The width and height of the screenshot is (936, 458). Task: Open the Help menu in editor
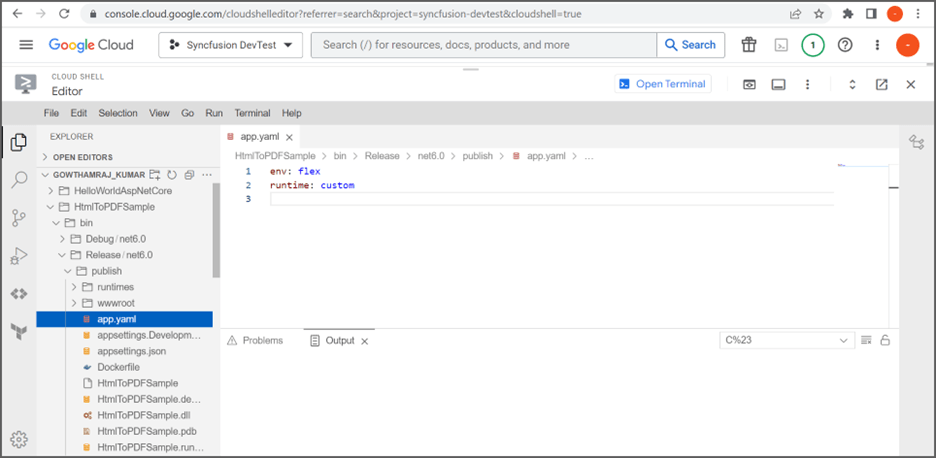point(292,113)
